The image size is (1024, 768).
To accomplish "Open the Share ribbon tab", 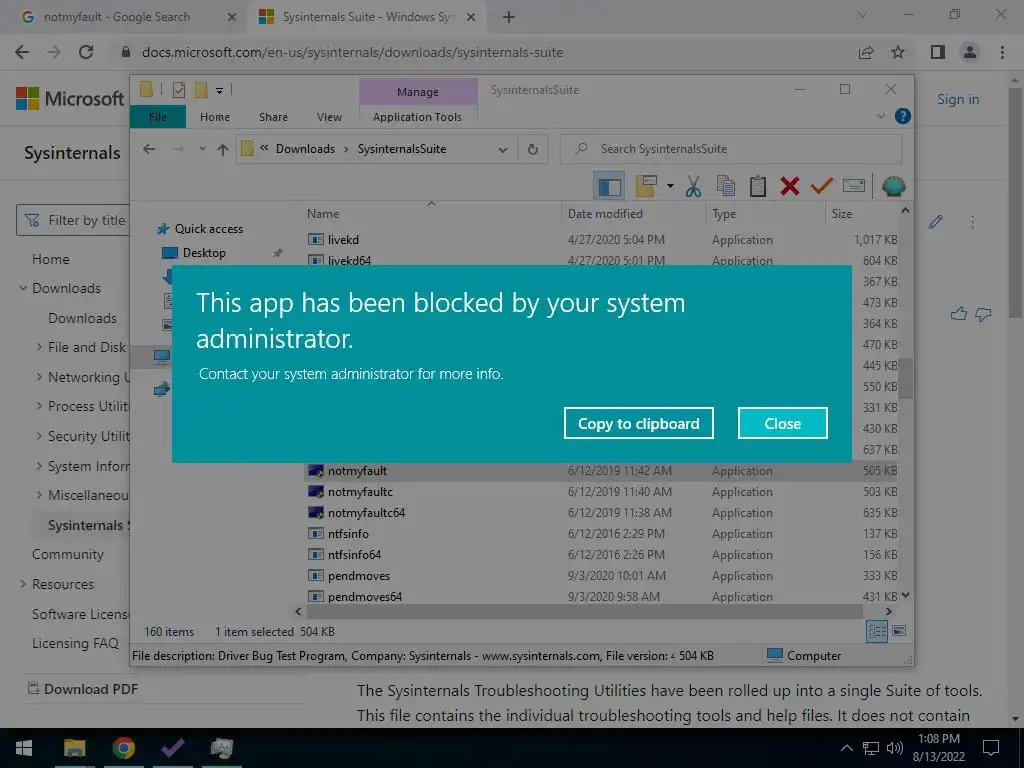I will pyautogui.click(x=273, y=117).
